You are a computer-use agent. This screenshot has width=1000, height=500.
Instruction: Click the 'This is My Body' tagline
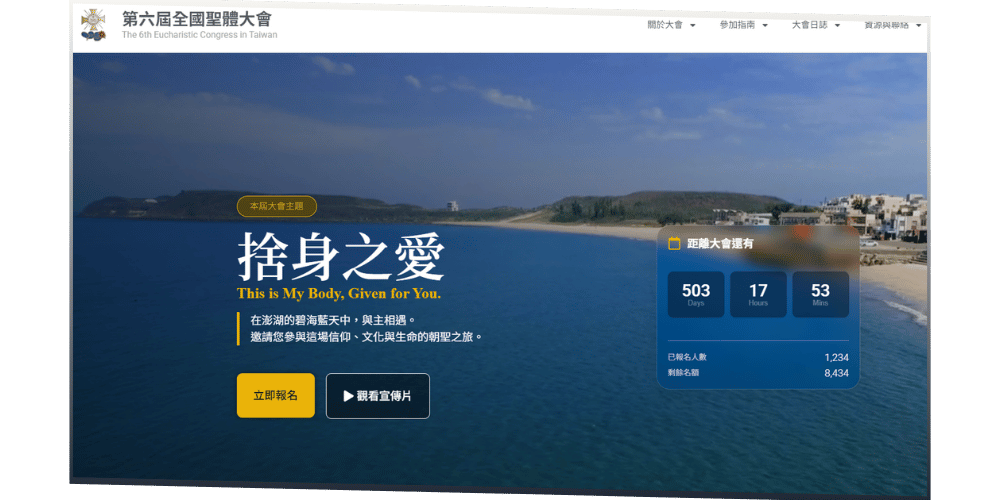338,294
